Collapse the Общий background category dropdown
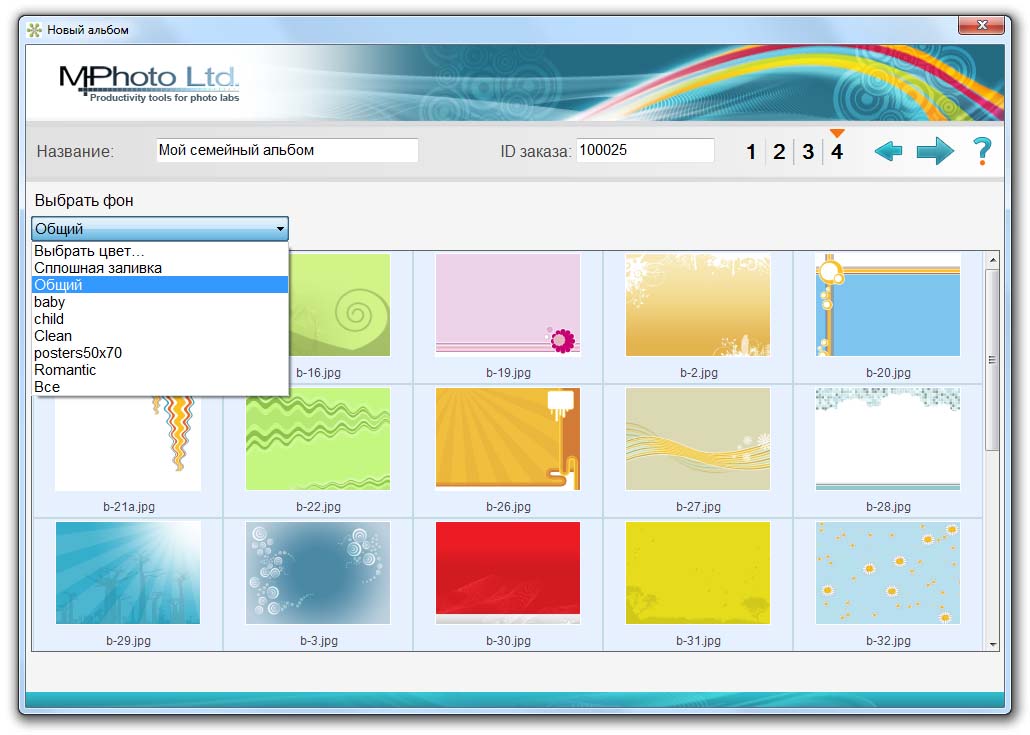The width and height of the screenshot is (1030, 735). [x=160, y=229]
